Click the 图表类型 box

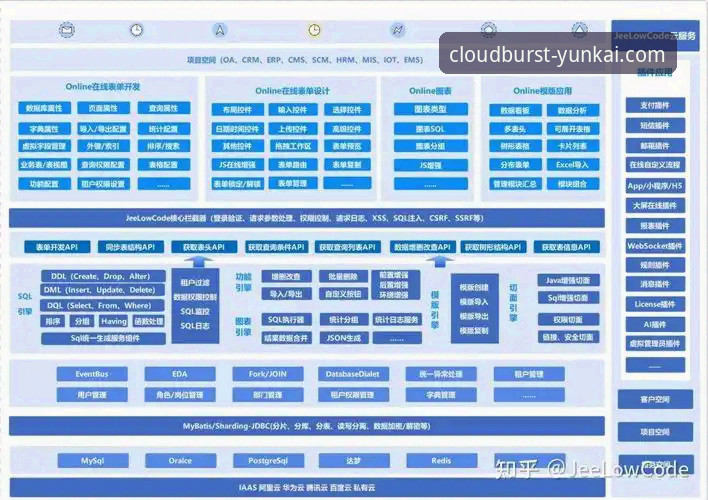[x=431, y=109]
